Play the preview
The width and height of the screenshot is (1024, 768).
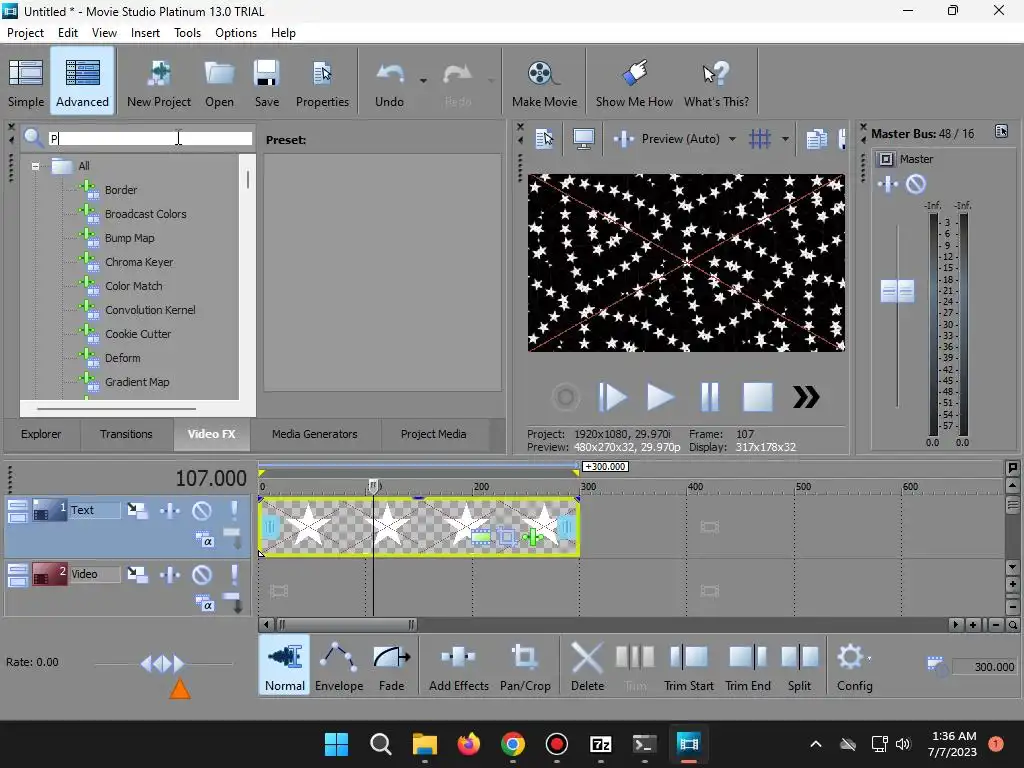(x=660, y=396)
